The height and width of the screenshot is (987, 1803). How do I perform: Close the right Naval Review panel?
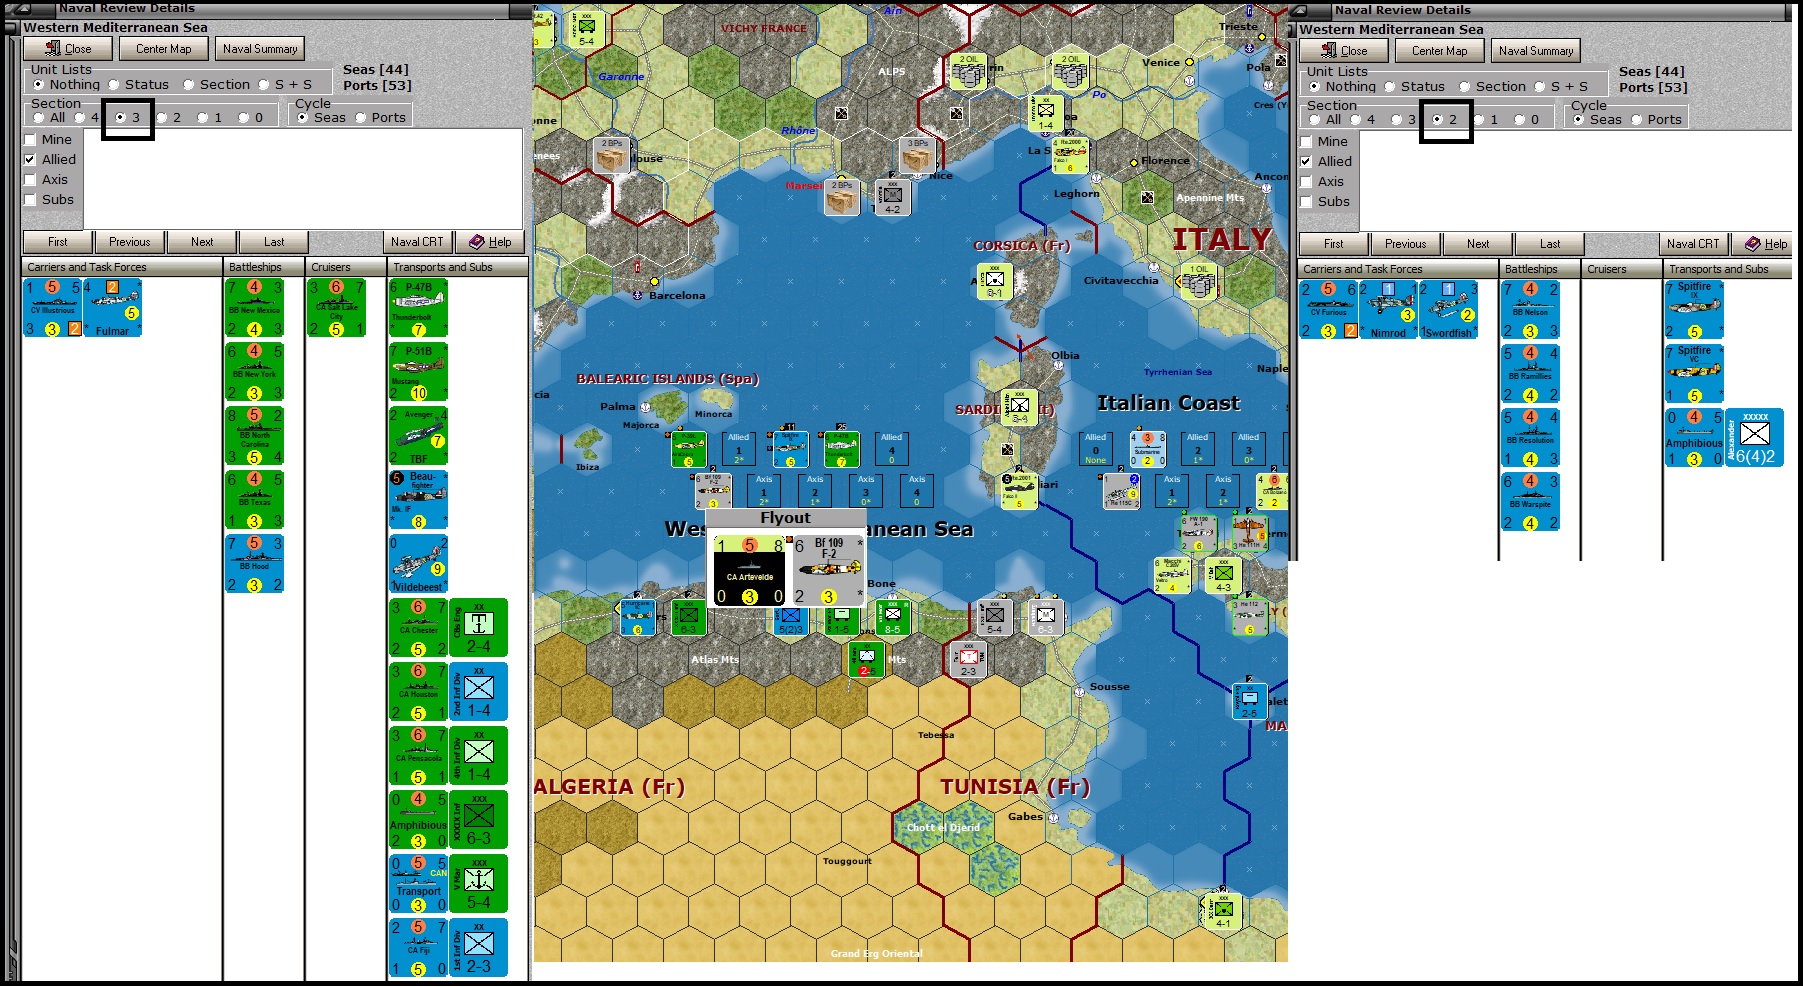click(x=1344, y=51)
